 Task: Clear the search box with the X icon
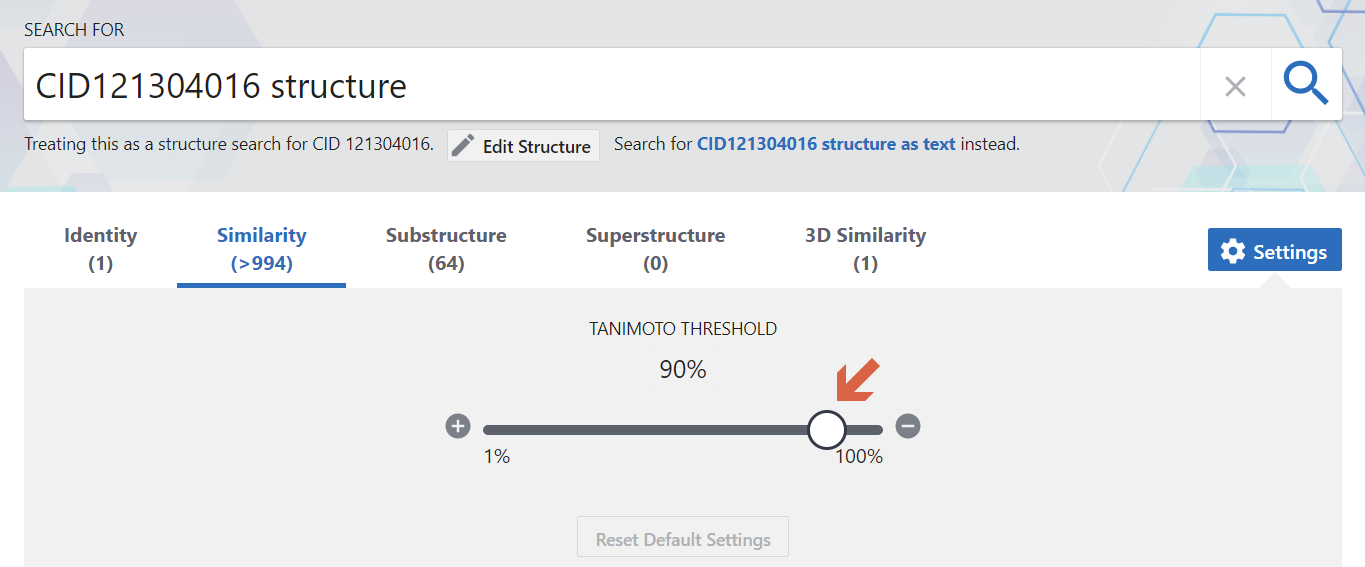pyautogui.click(x=1235, y=86)
